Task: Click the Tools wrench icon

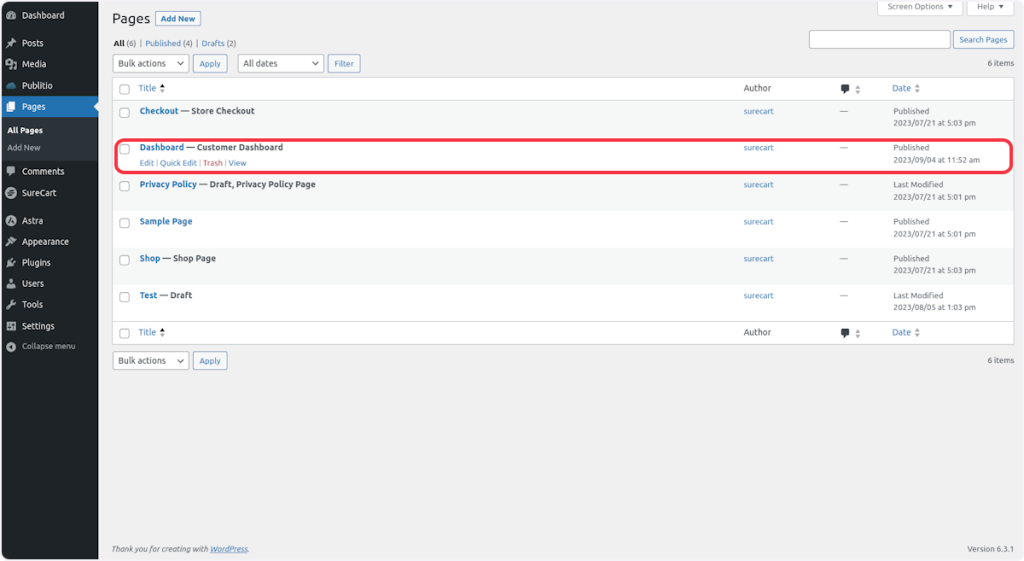Action: tap(11, 304)
